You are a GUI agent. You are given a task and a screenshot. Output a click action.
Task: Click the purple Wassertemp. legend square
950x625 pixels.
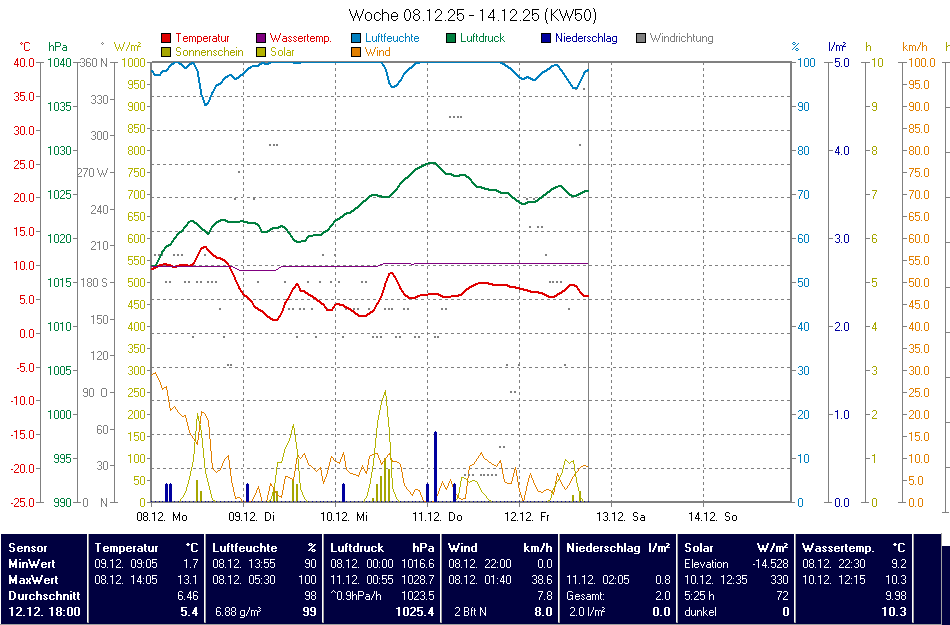coord(262,39)
